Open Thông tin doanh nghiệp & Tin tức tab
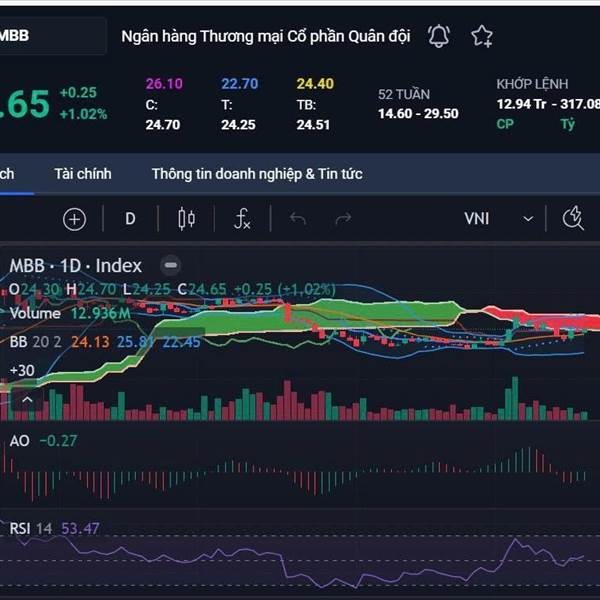Viewport: 600px width, 600px height. [257, 174]
